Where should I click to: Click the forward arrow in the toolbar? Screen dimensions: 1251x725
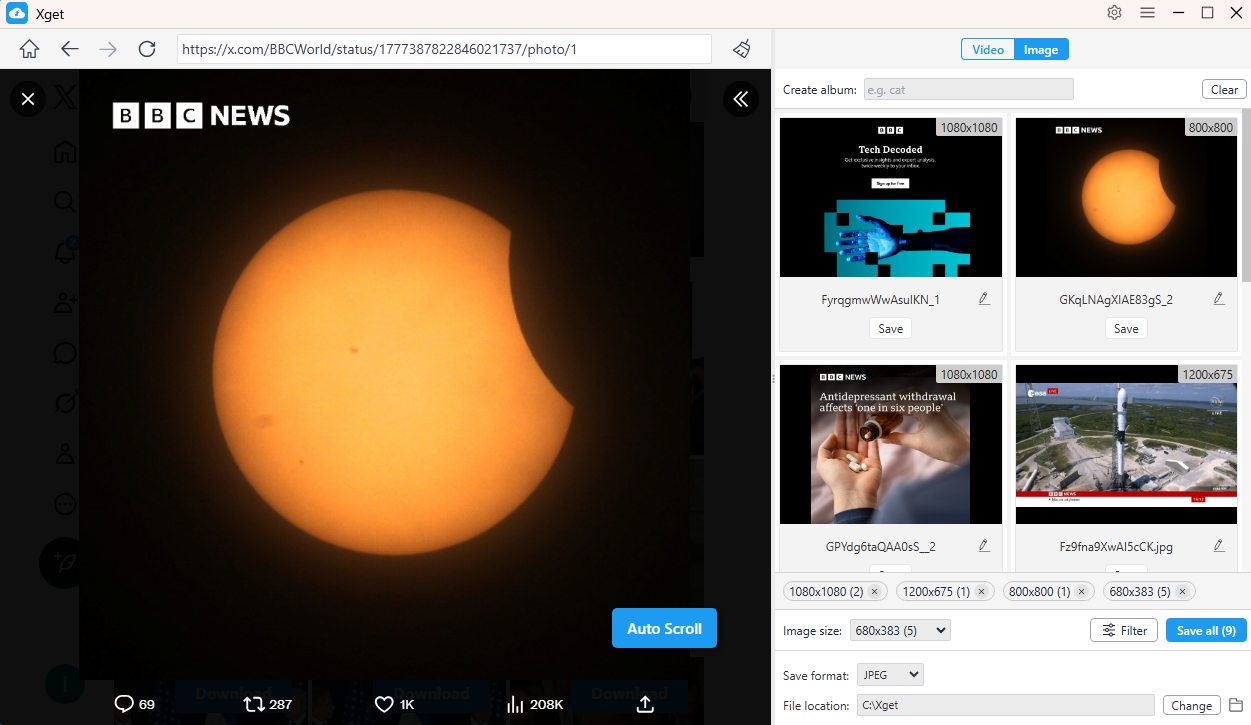(x=108, y=49)
